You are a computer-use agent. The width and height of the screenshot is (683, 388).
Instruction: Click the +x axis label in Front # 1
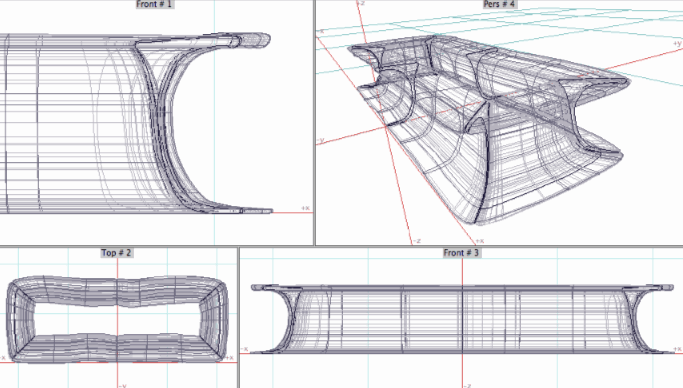point(306,208)
